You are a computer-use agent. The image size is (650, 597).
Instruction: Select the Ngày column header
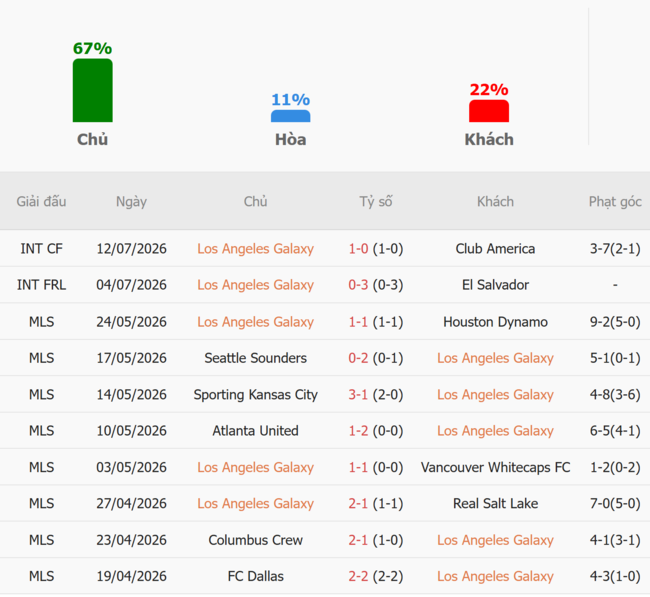(x=131, y=202)
